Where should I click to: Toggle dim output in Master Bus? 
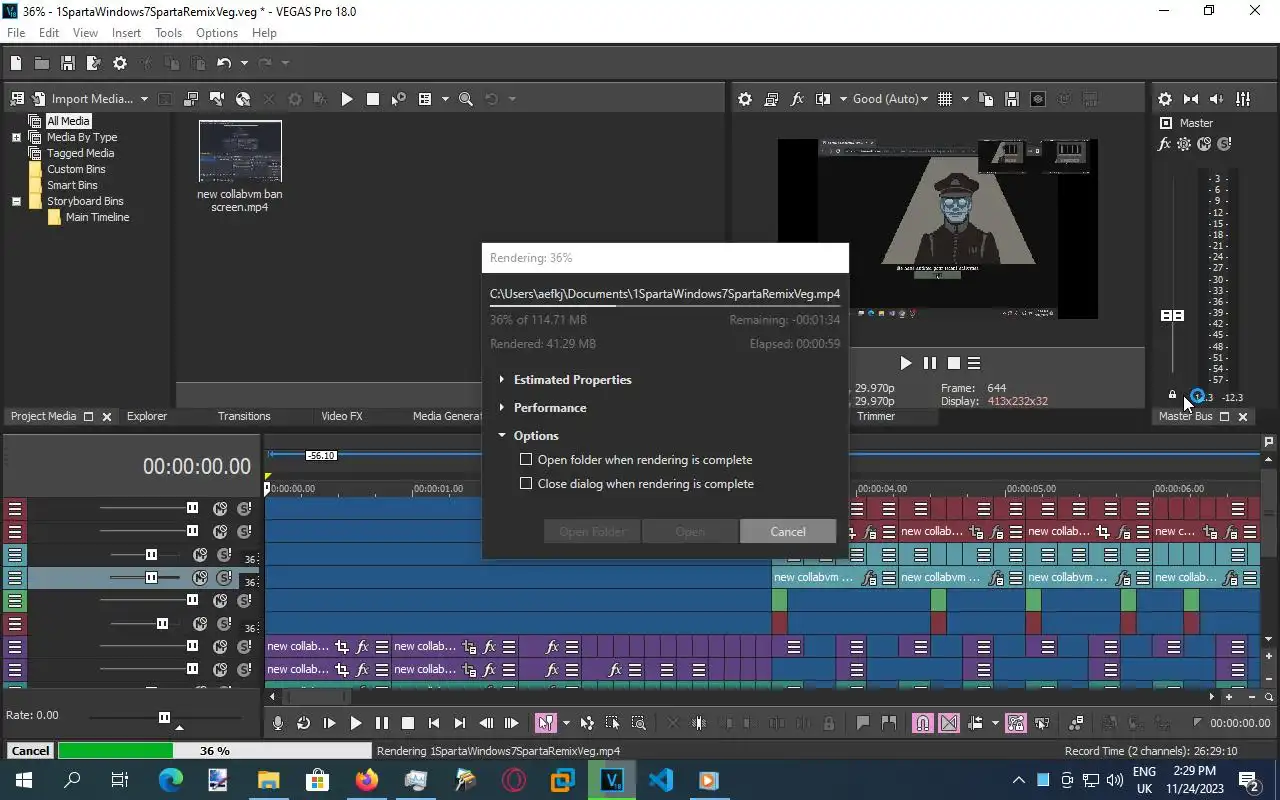click(1217, 99)
